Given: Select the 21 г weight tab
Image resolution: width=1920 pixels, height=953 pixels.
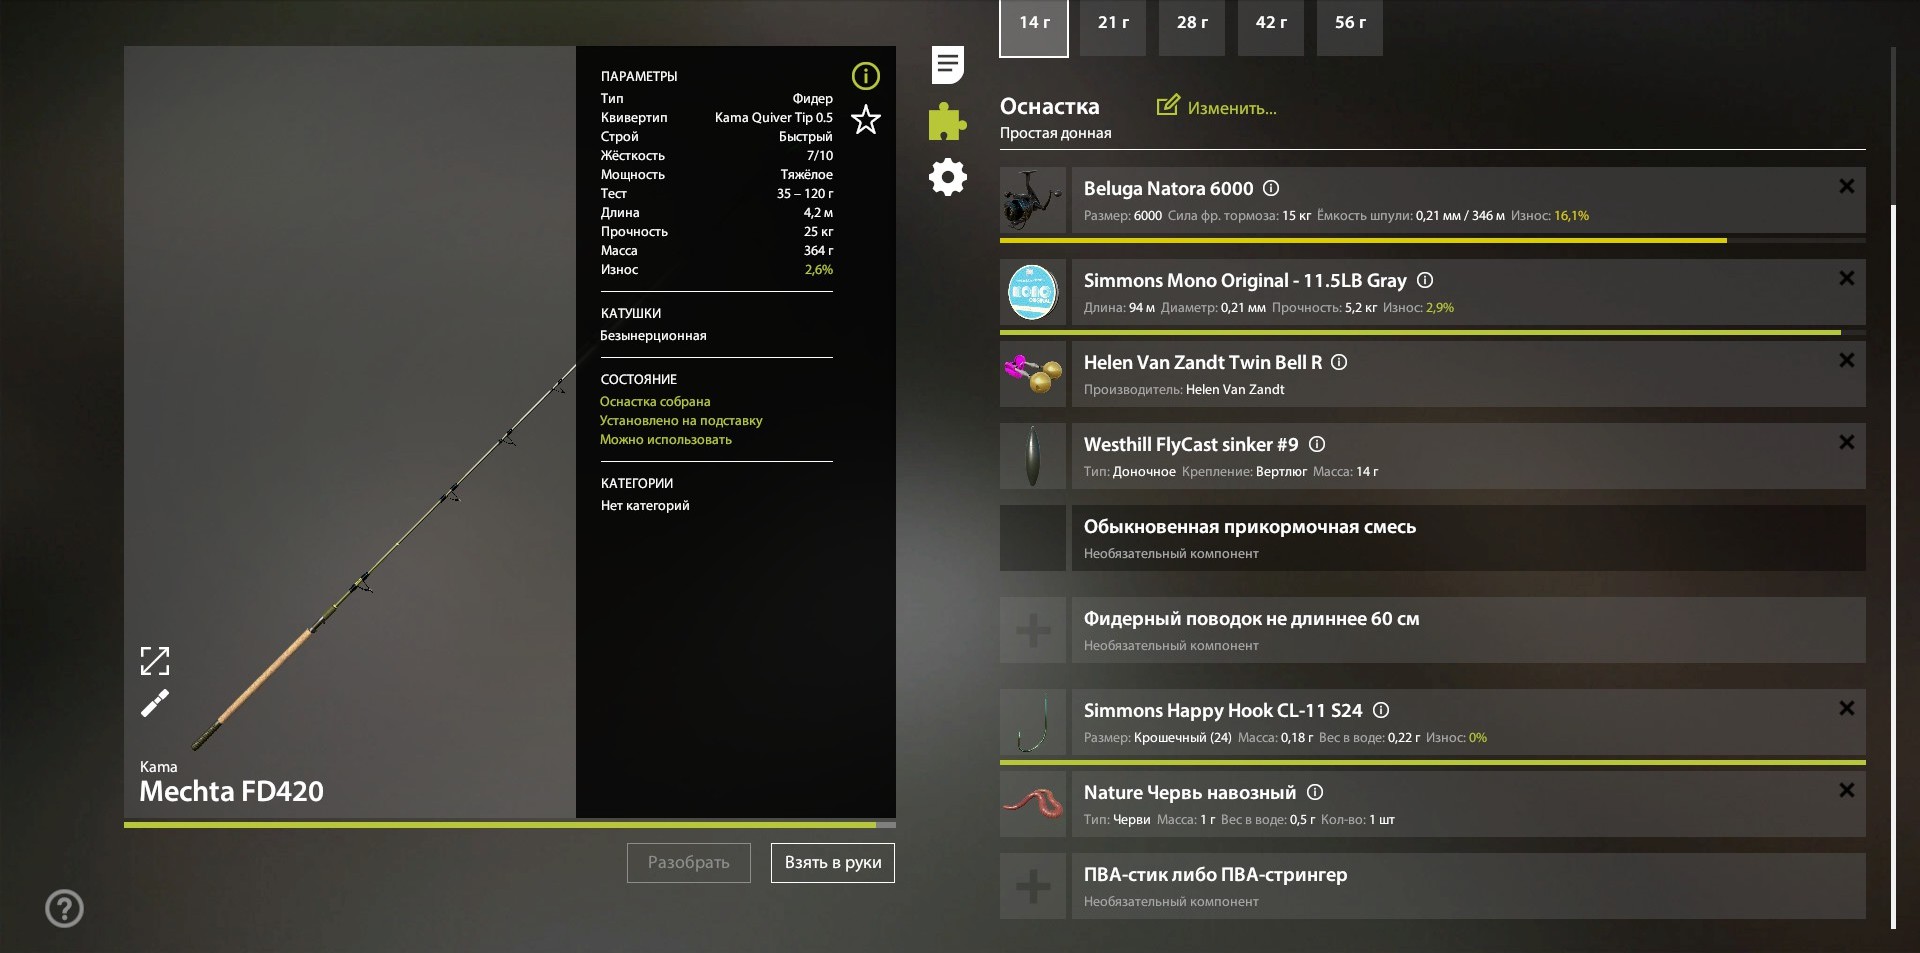Looking at the screenshot, I should 1113,27.
